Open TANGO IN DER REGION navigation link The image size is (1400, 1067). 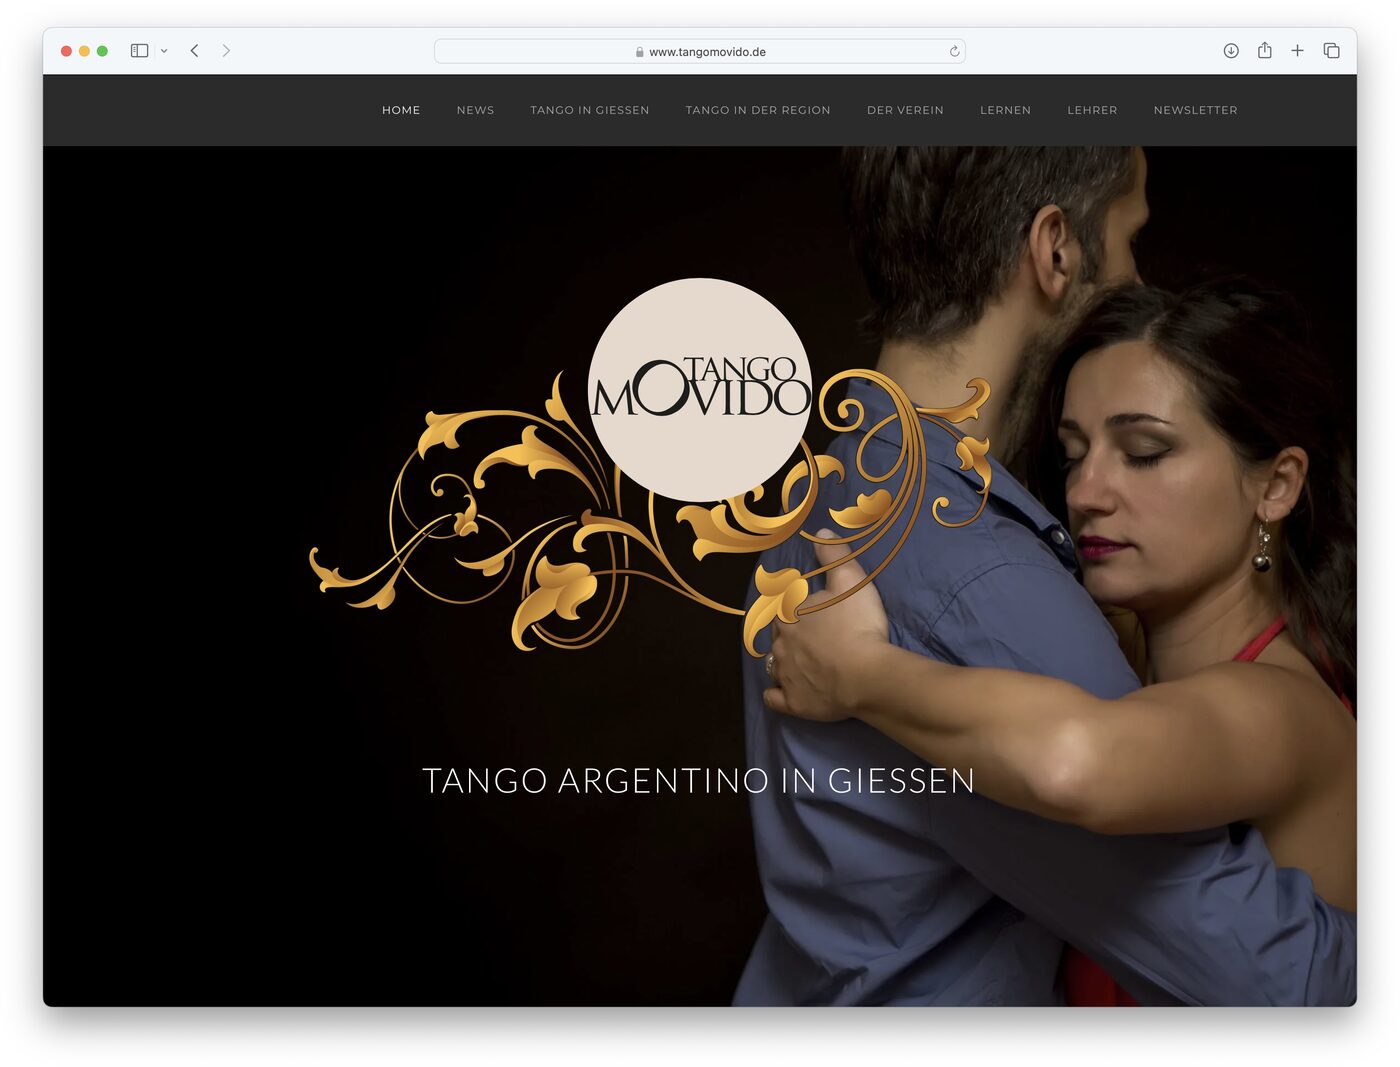758,110
